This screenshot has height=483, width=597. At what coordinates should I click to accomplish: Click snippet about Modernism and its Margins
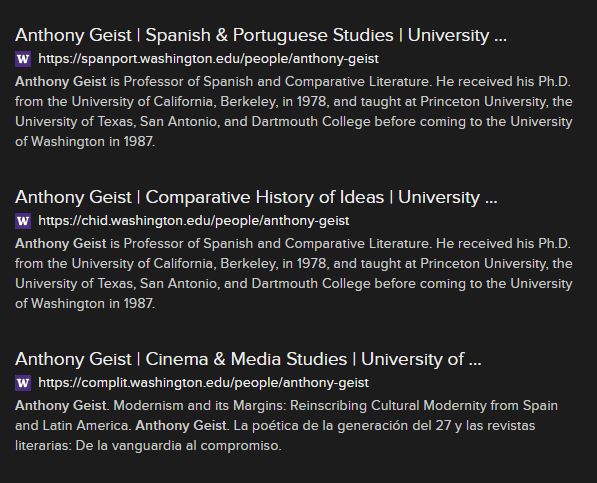(x=286, y=426)
